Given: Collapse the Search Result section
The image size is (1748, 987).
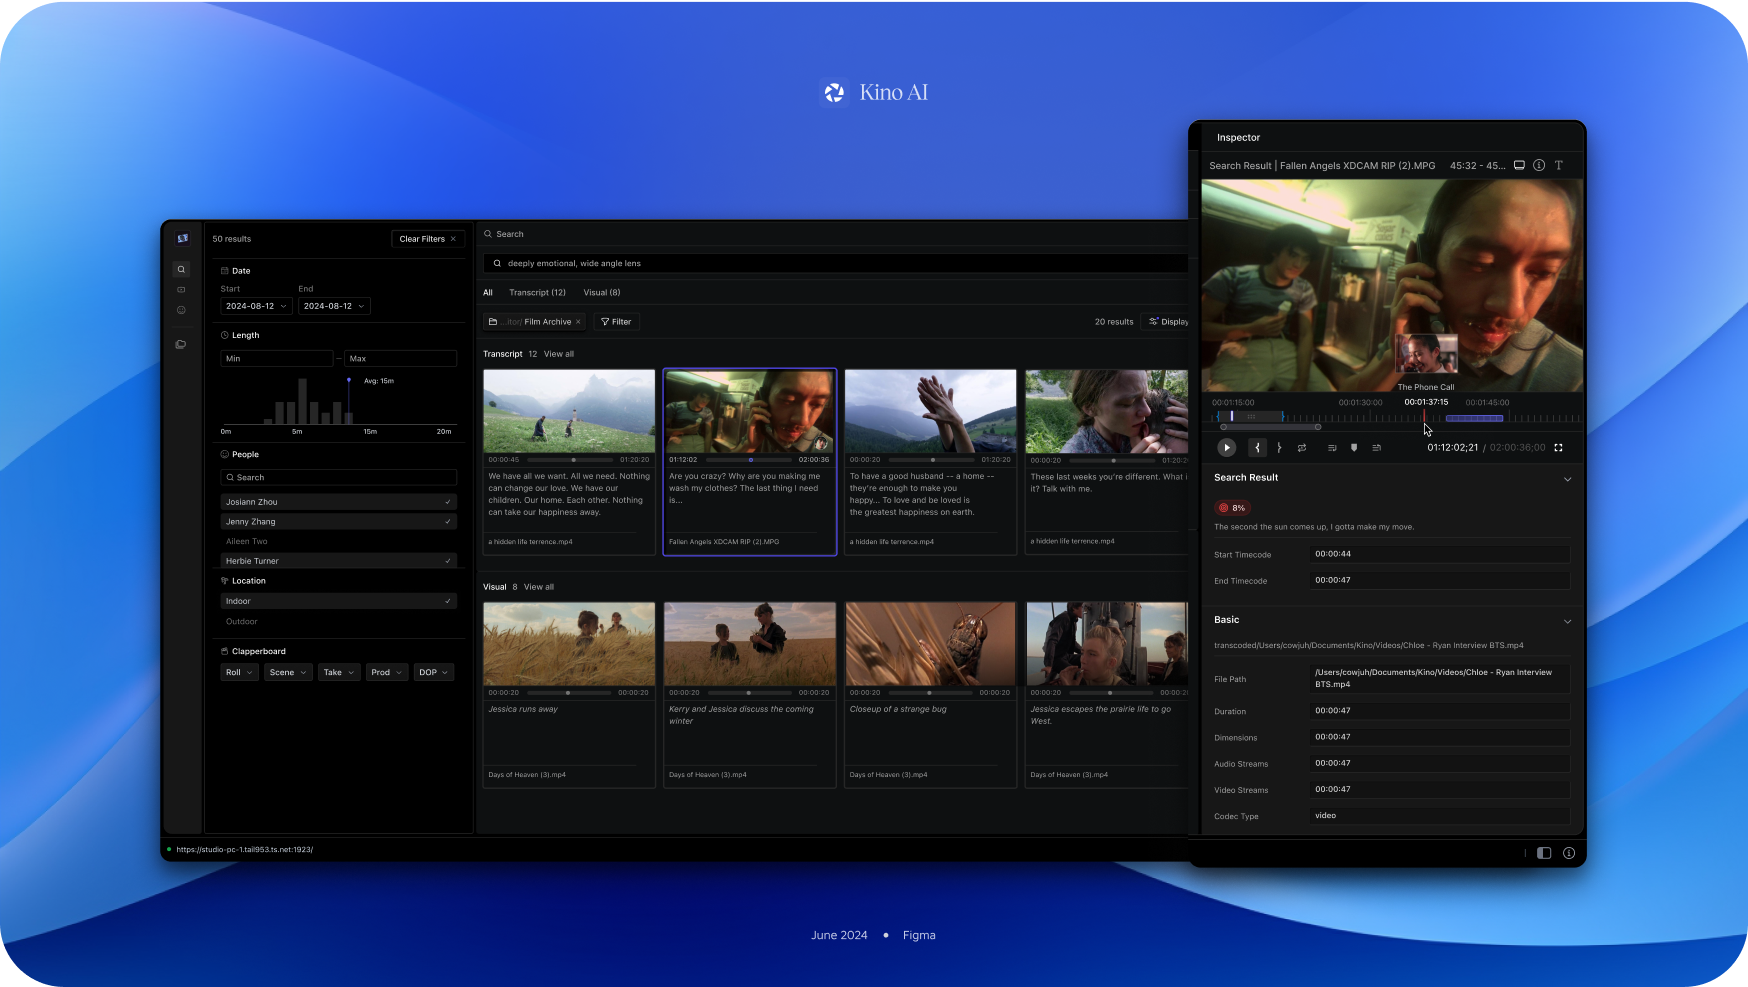Looking at the screenshot, I should coord(1567,479).
